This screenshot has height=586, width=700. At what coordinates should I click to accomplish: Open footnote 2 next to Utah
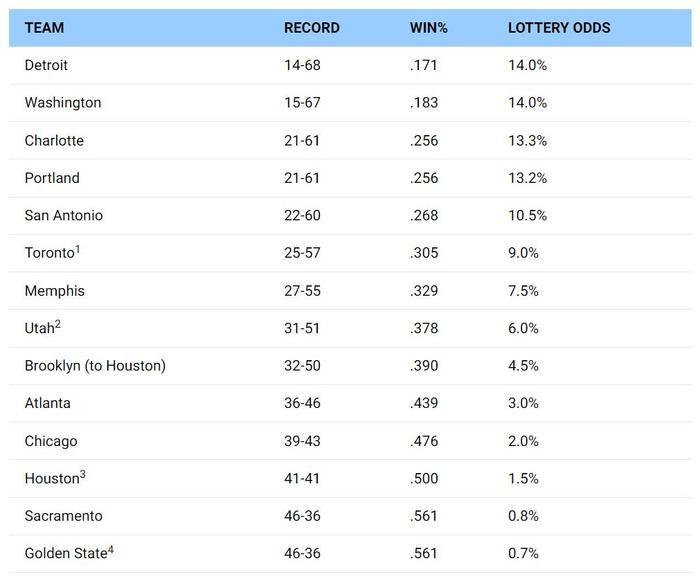click(58, 324)
